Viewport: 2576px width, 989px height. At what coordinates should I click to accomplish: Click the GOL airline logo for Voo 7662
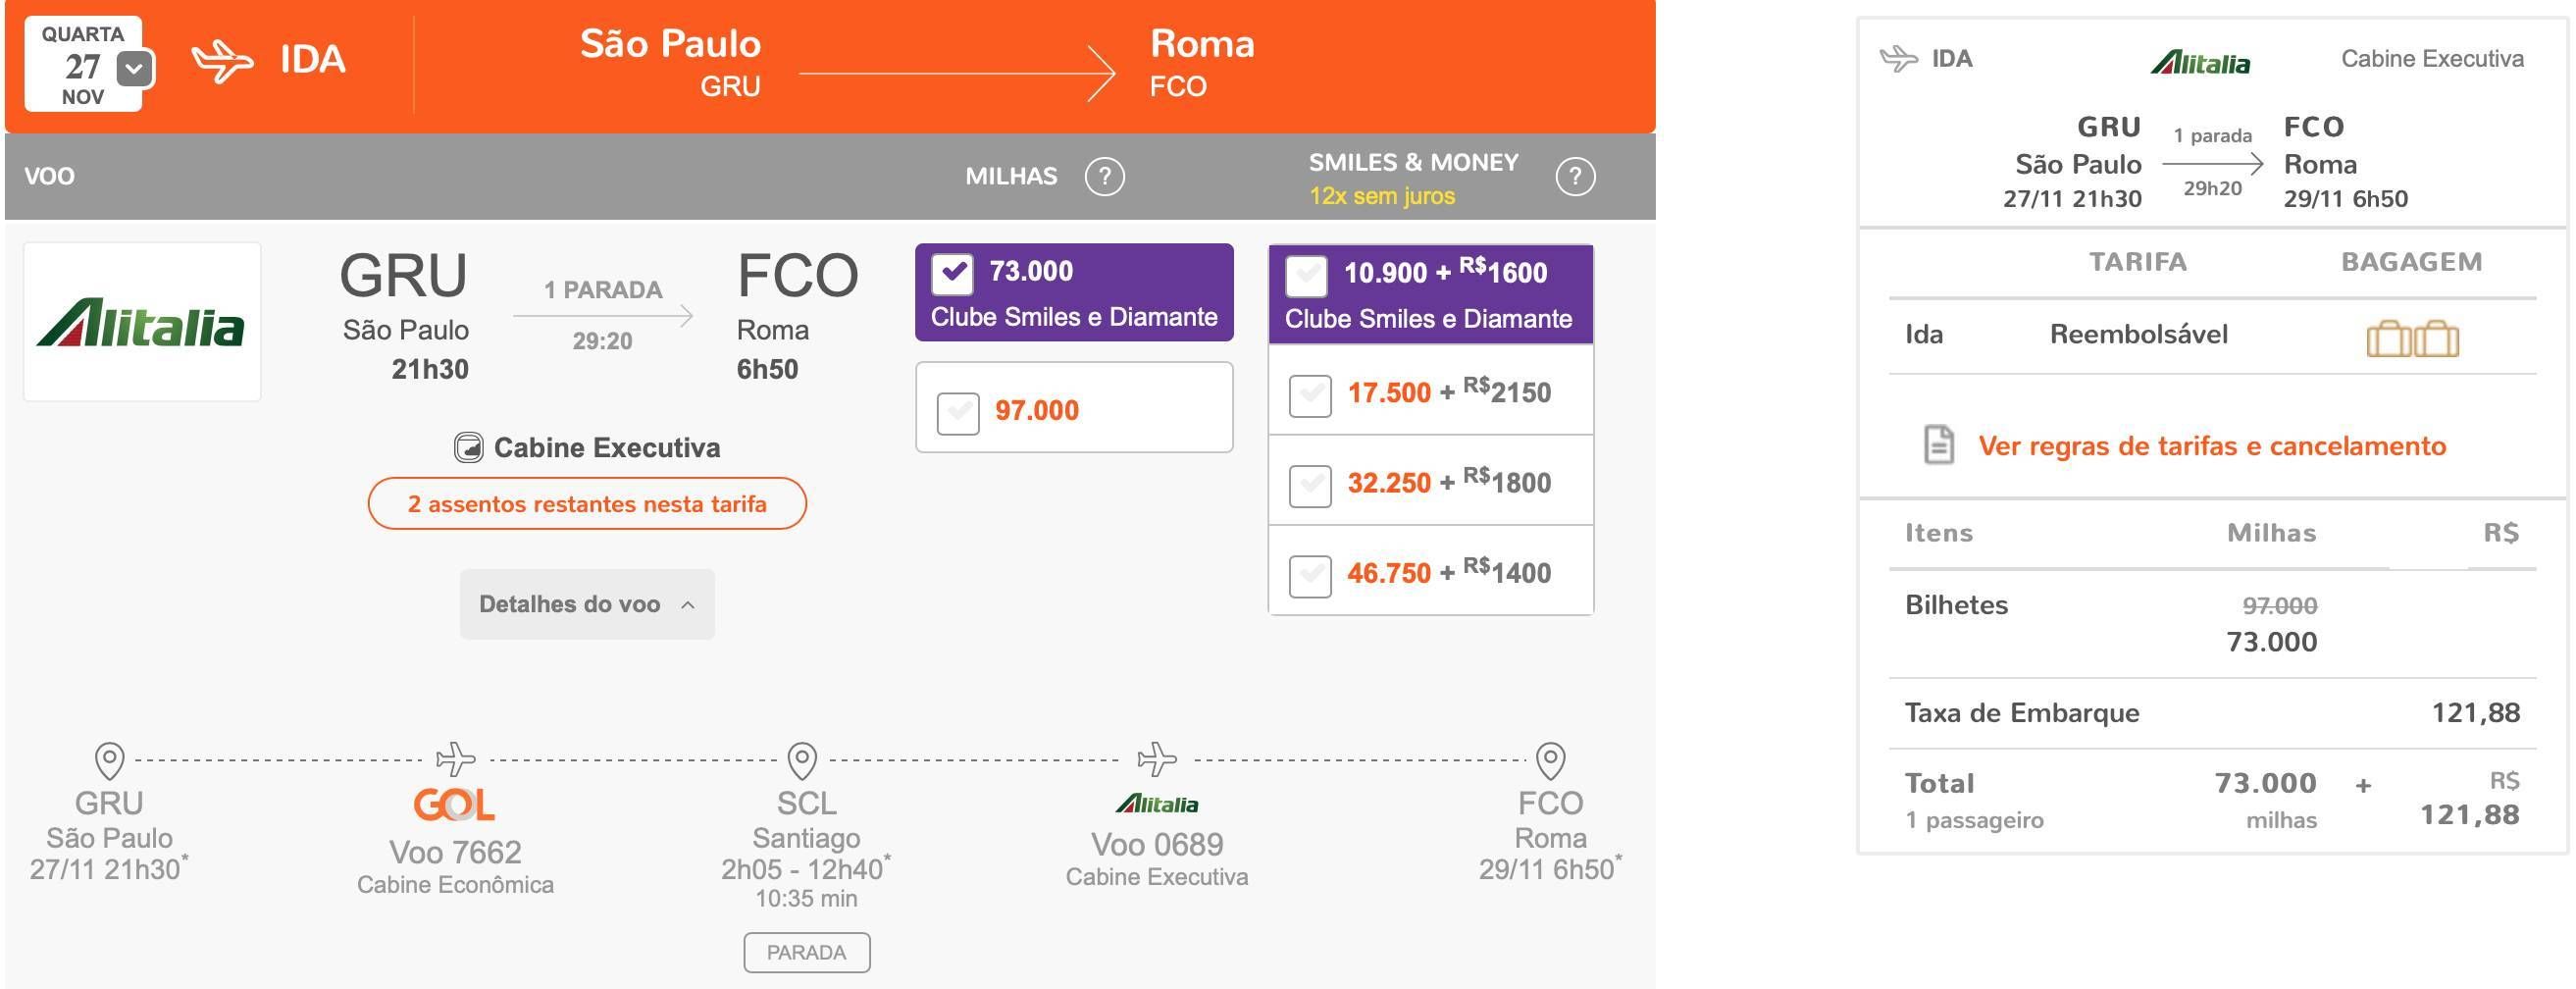[454, 804]
